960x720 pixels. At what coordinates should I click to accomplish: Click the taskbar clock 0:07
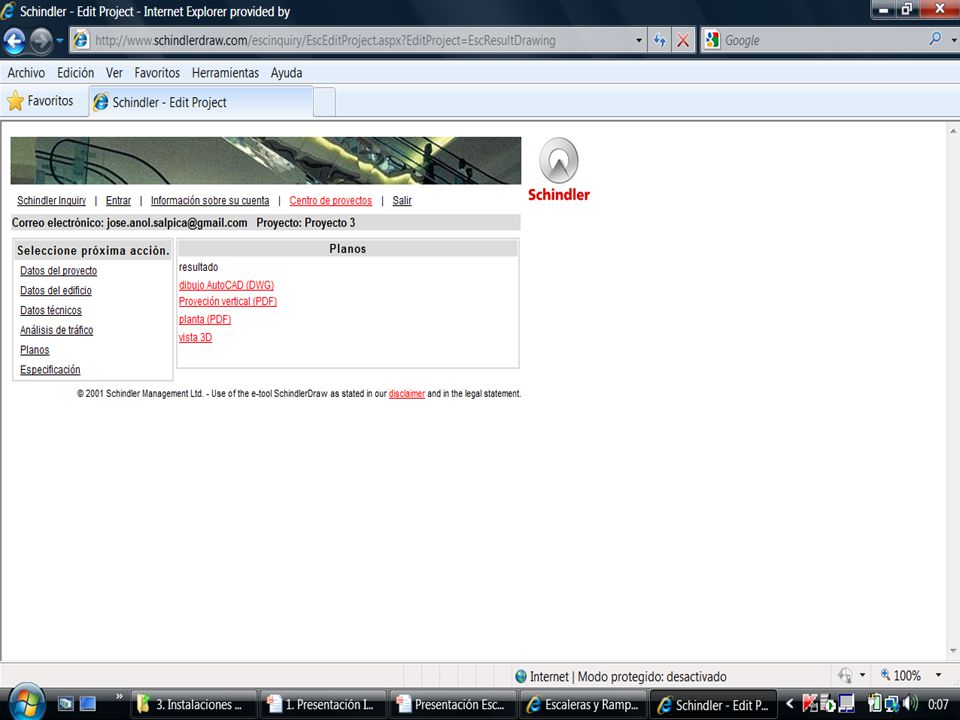[x=938, y=704]
